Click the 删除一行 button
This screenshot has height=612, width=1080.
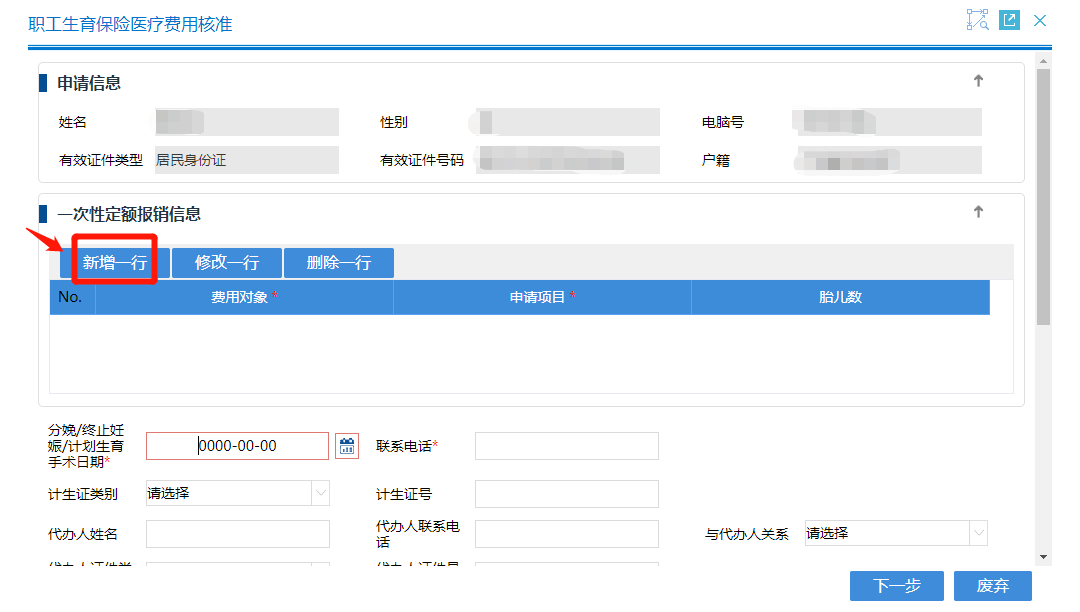pos(339,263)
